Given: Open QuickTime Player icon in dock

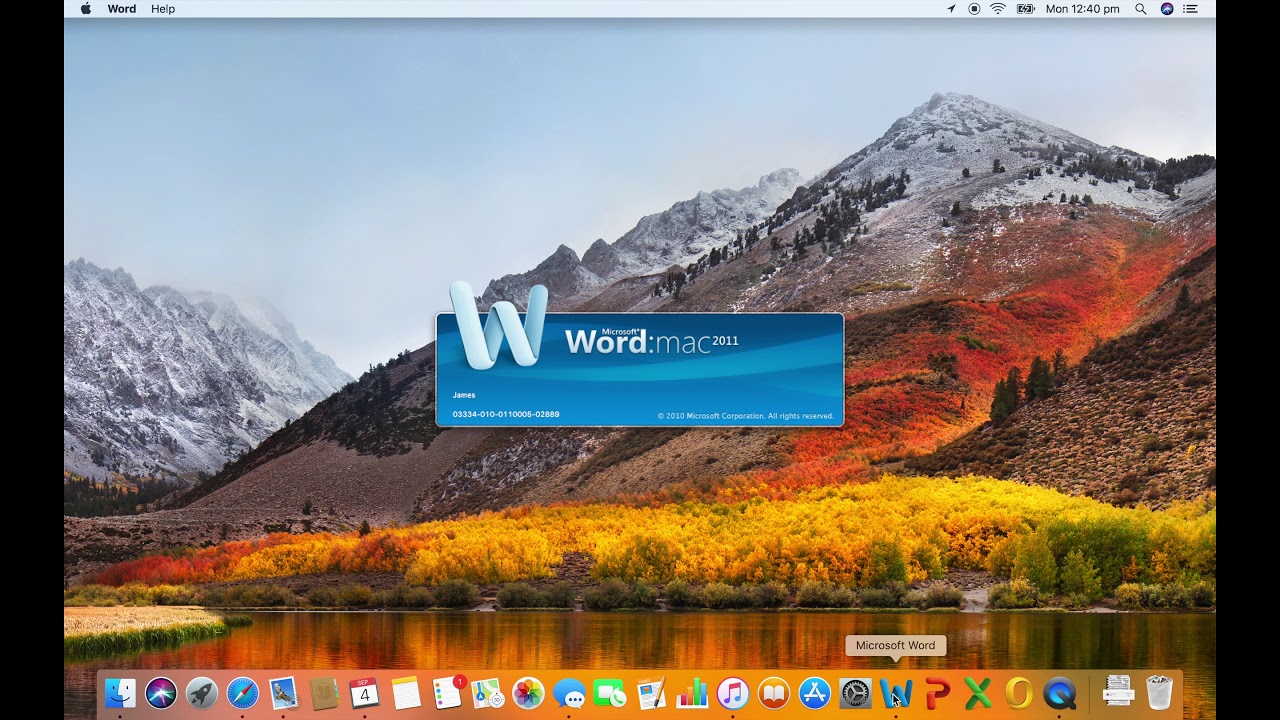Looking at the screenshot, I should 1060,692.
